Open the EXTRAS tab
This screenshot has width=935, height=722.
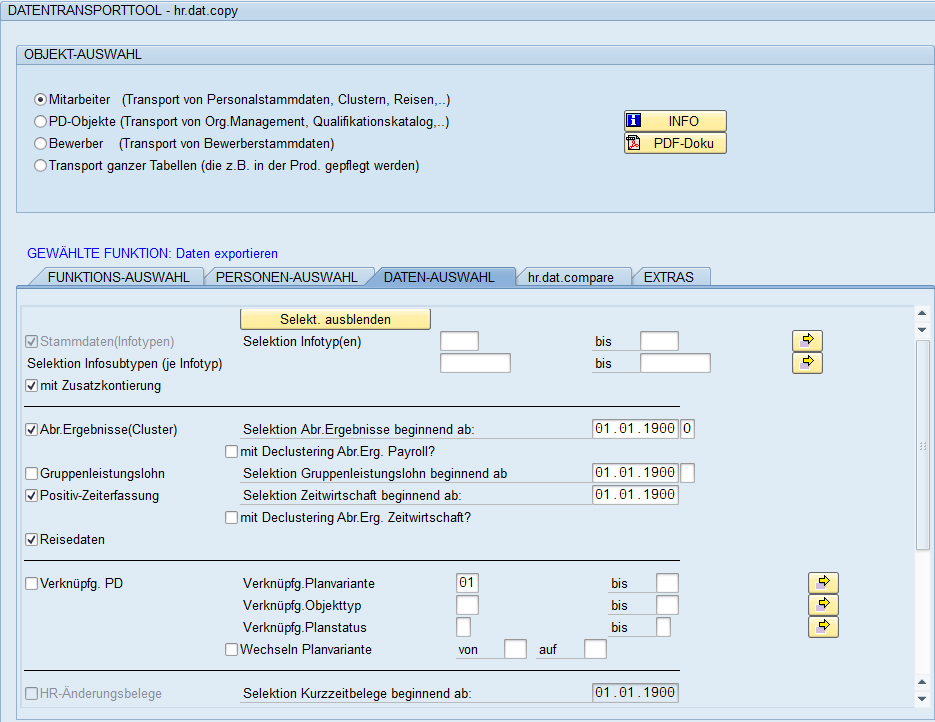[669, 277]
